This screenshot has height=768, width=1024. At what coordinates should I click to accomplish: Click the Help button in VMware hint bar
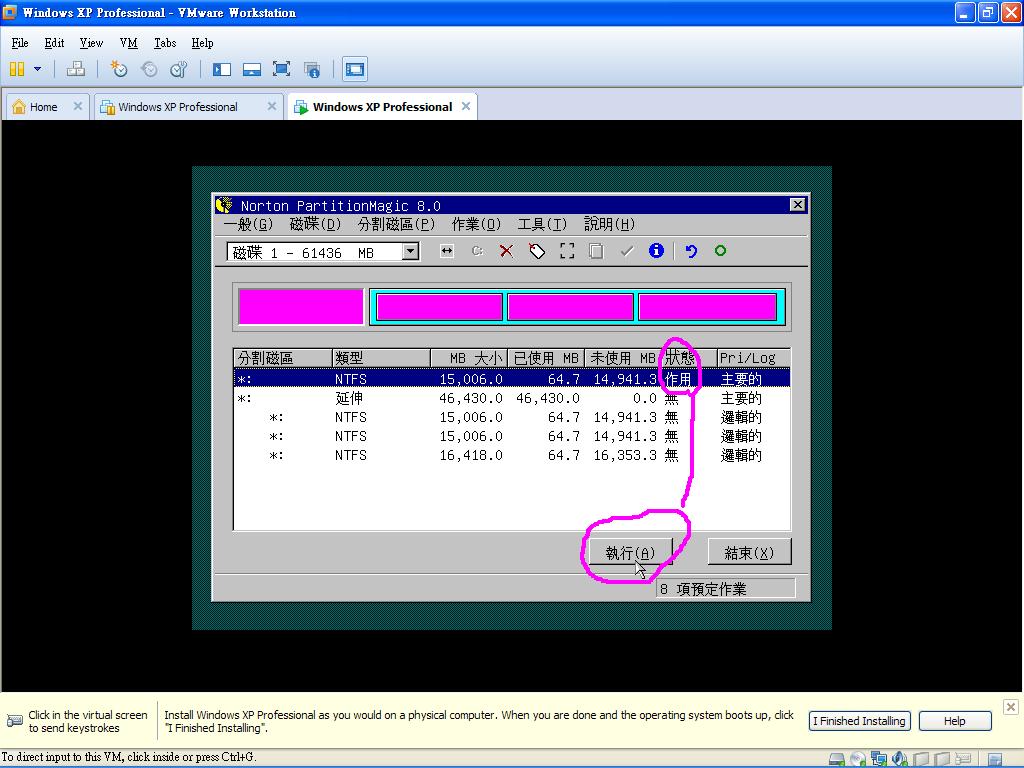(x=955, y=721)
